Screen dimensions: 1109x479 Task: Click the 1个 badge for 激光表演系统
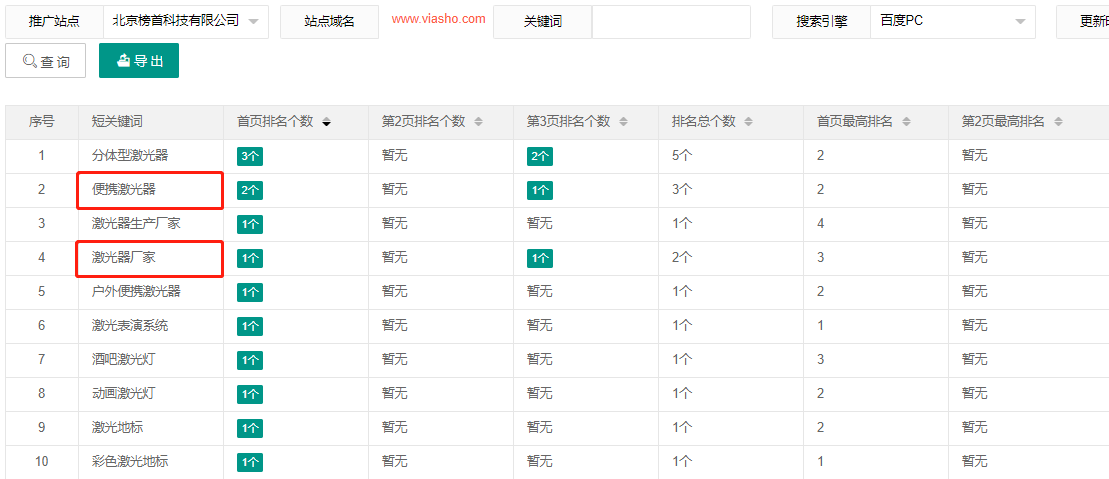(x=250, y=326)
